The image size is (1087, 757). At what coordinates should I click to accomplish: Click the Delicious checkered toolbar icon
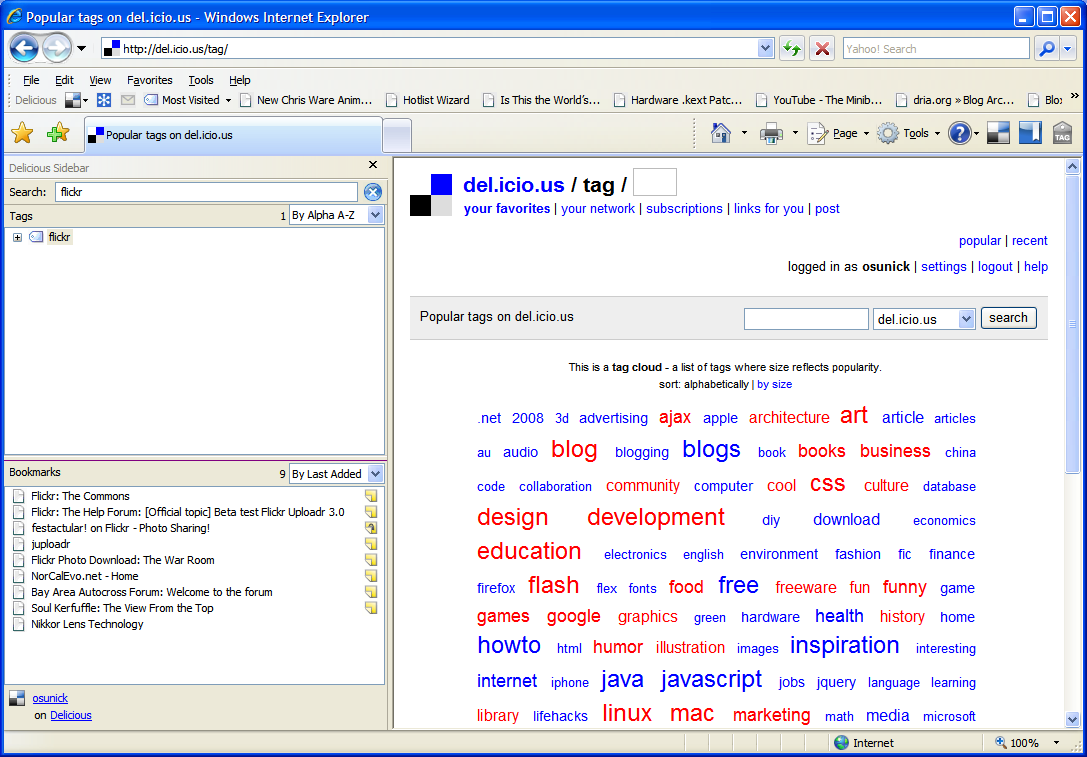click(998, 133)
